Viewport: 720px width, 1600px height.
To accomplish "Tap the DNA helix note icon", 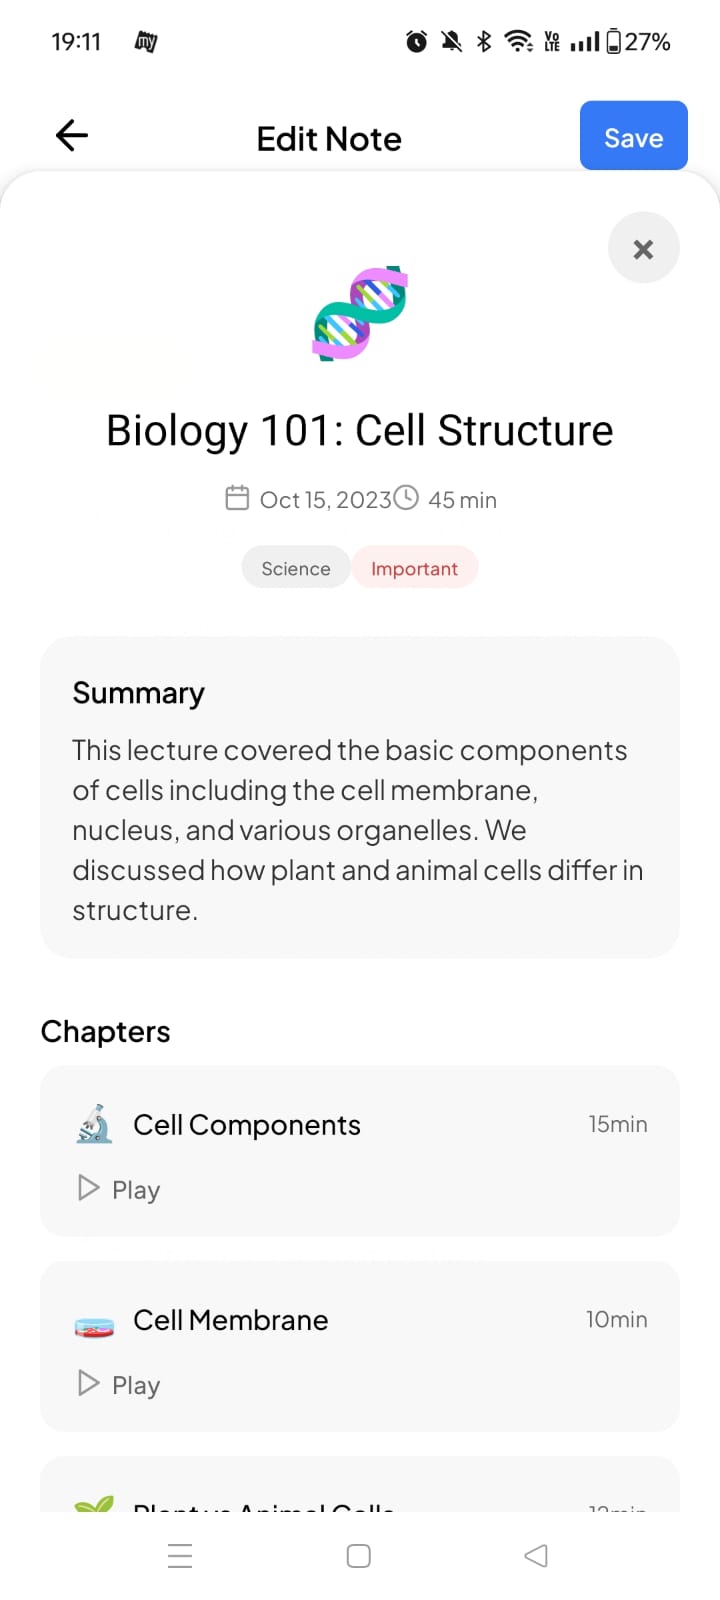I will point(360,313).
